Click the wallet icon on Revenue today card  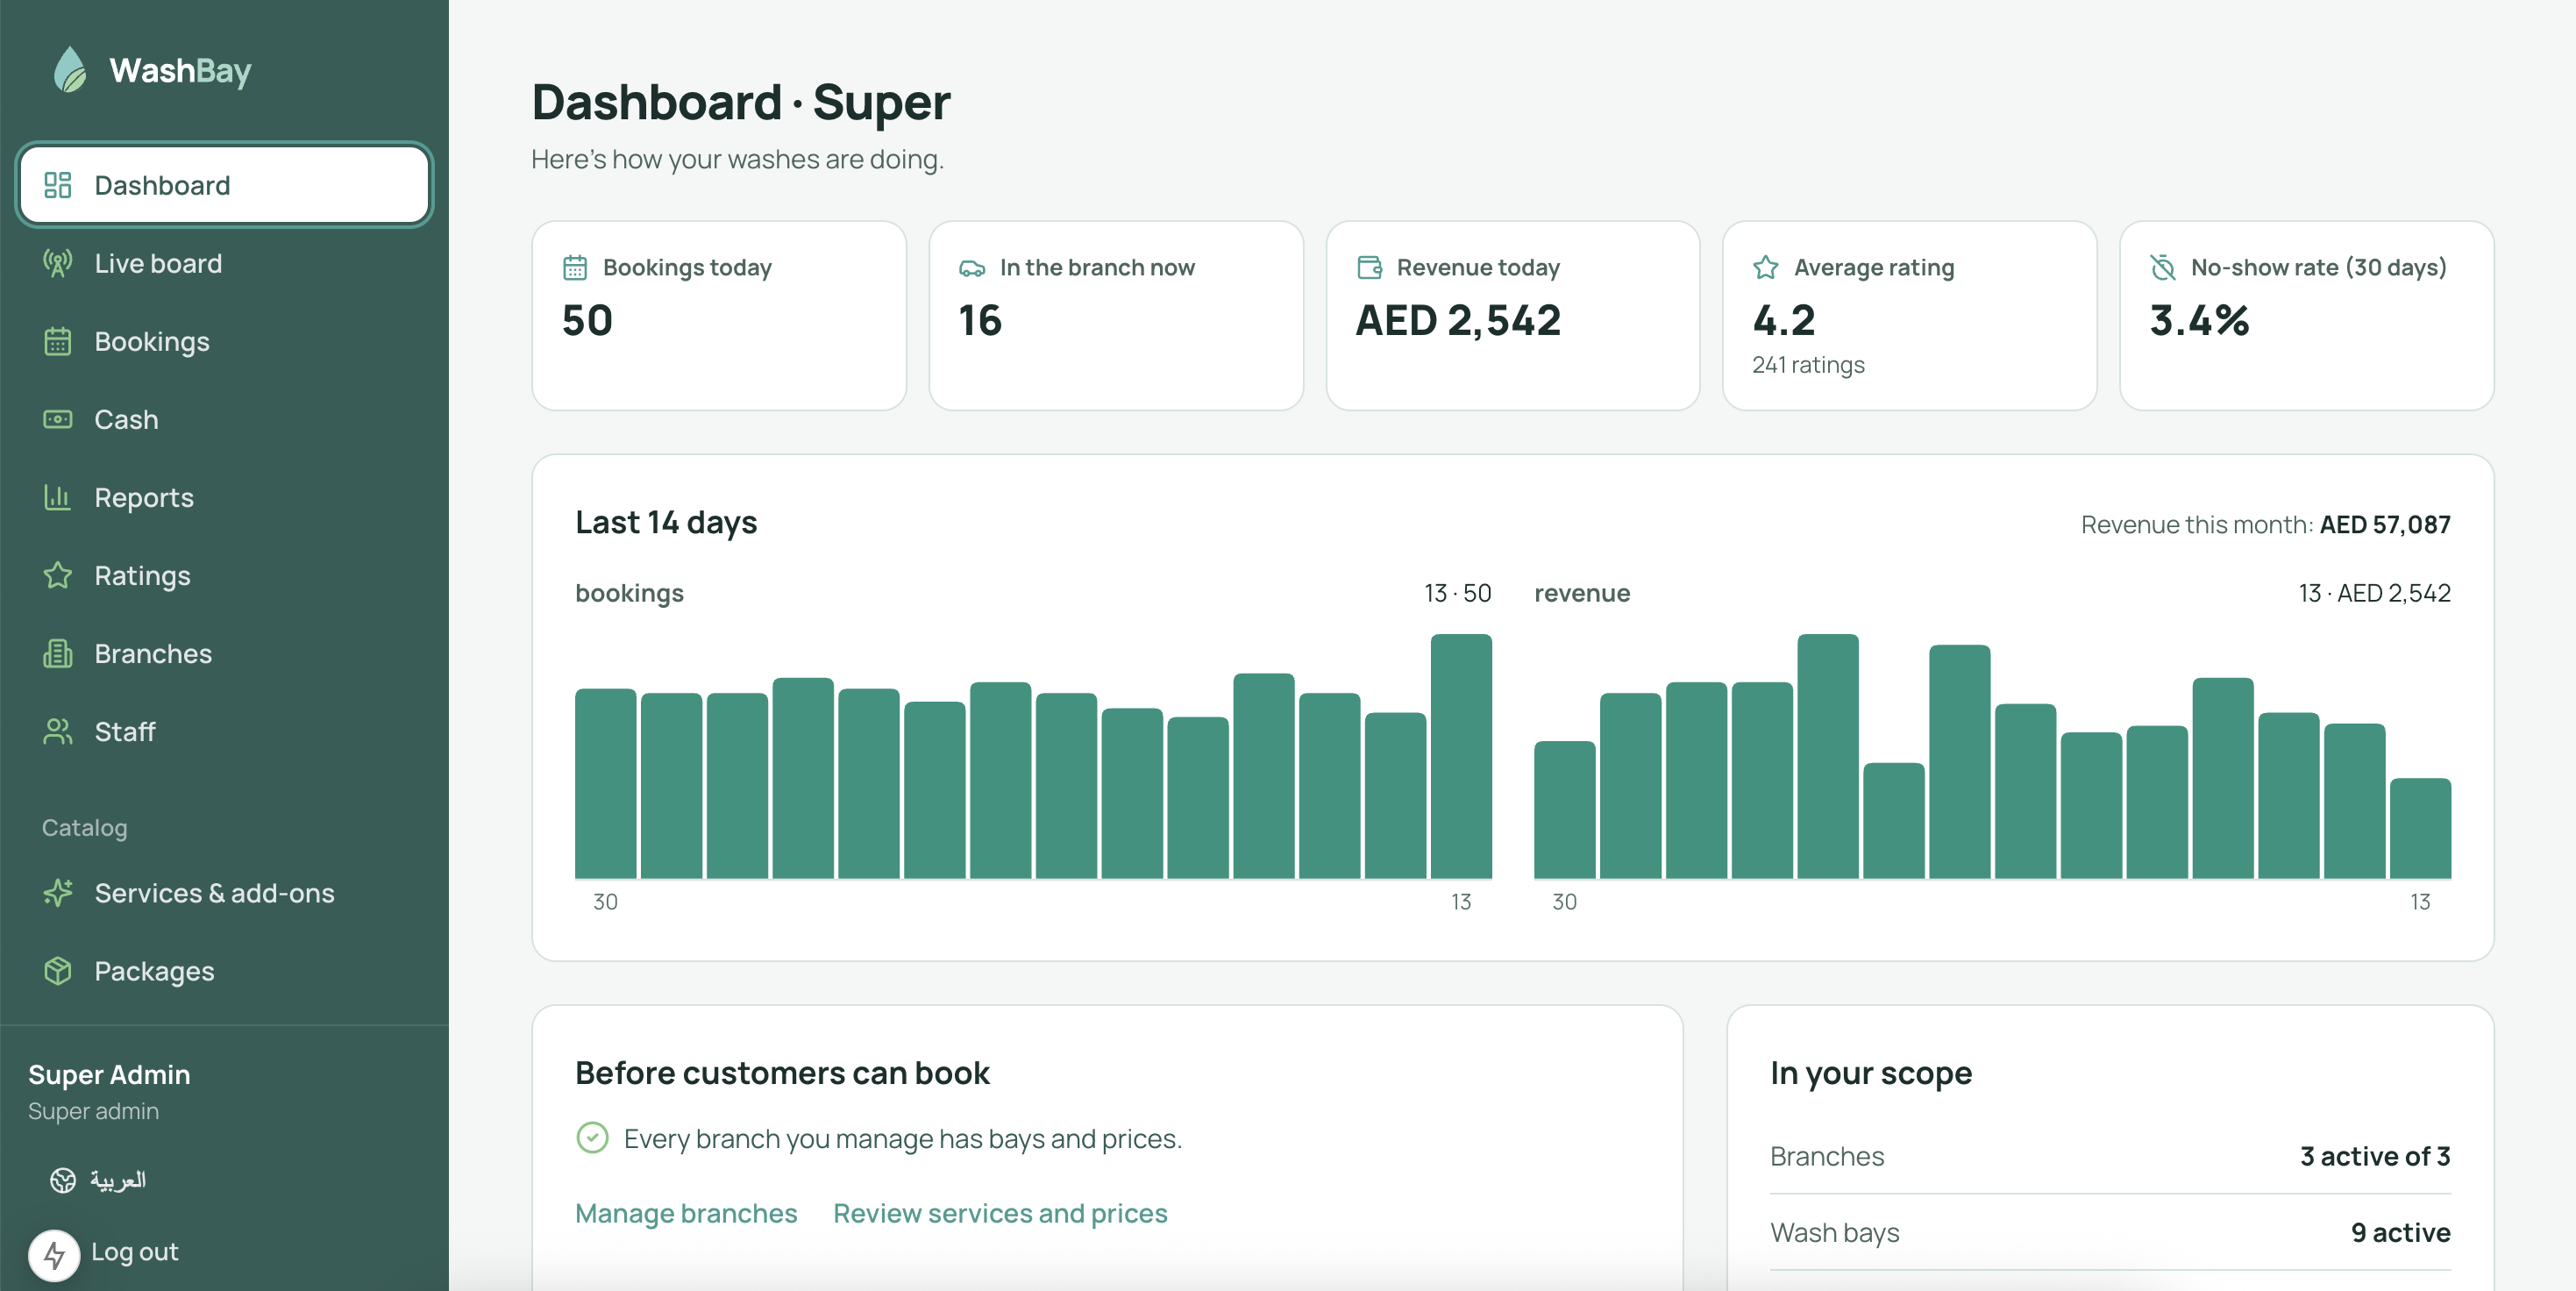click(1369, 267)
